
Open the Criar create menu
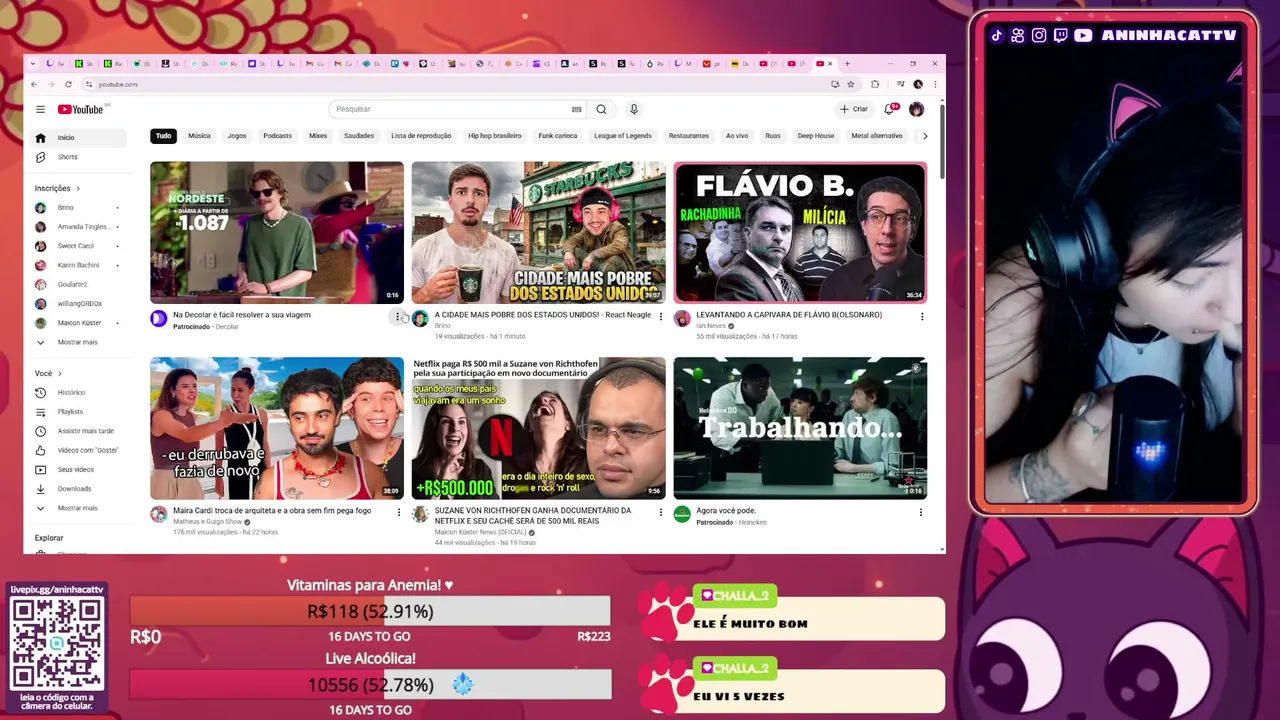854,109
